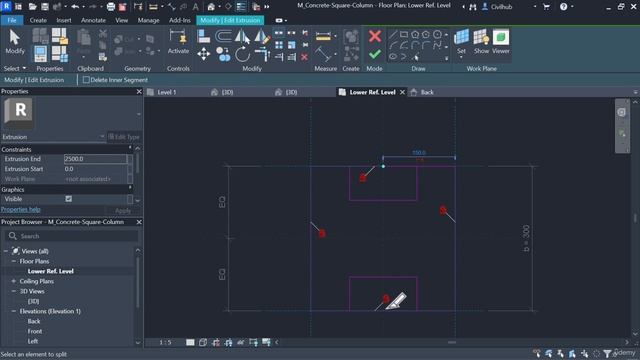
Task: Click the Array tool icon
Action: click(x=279, y=45)
